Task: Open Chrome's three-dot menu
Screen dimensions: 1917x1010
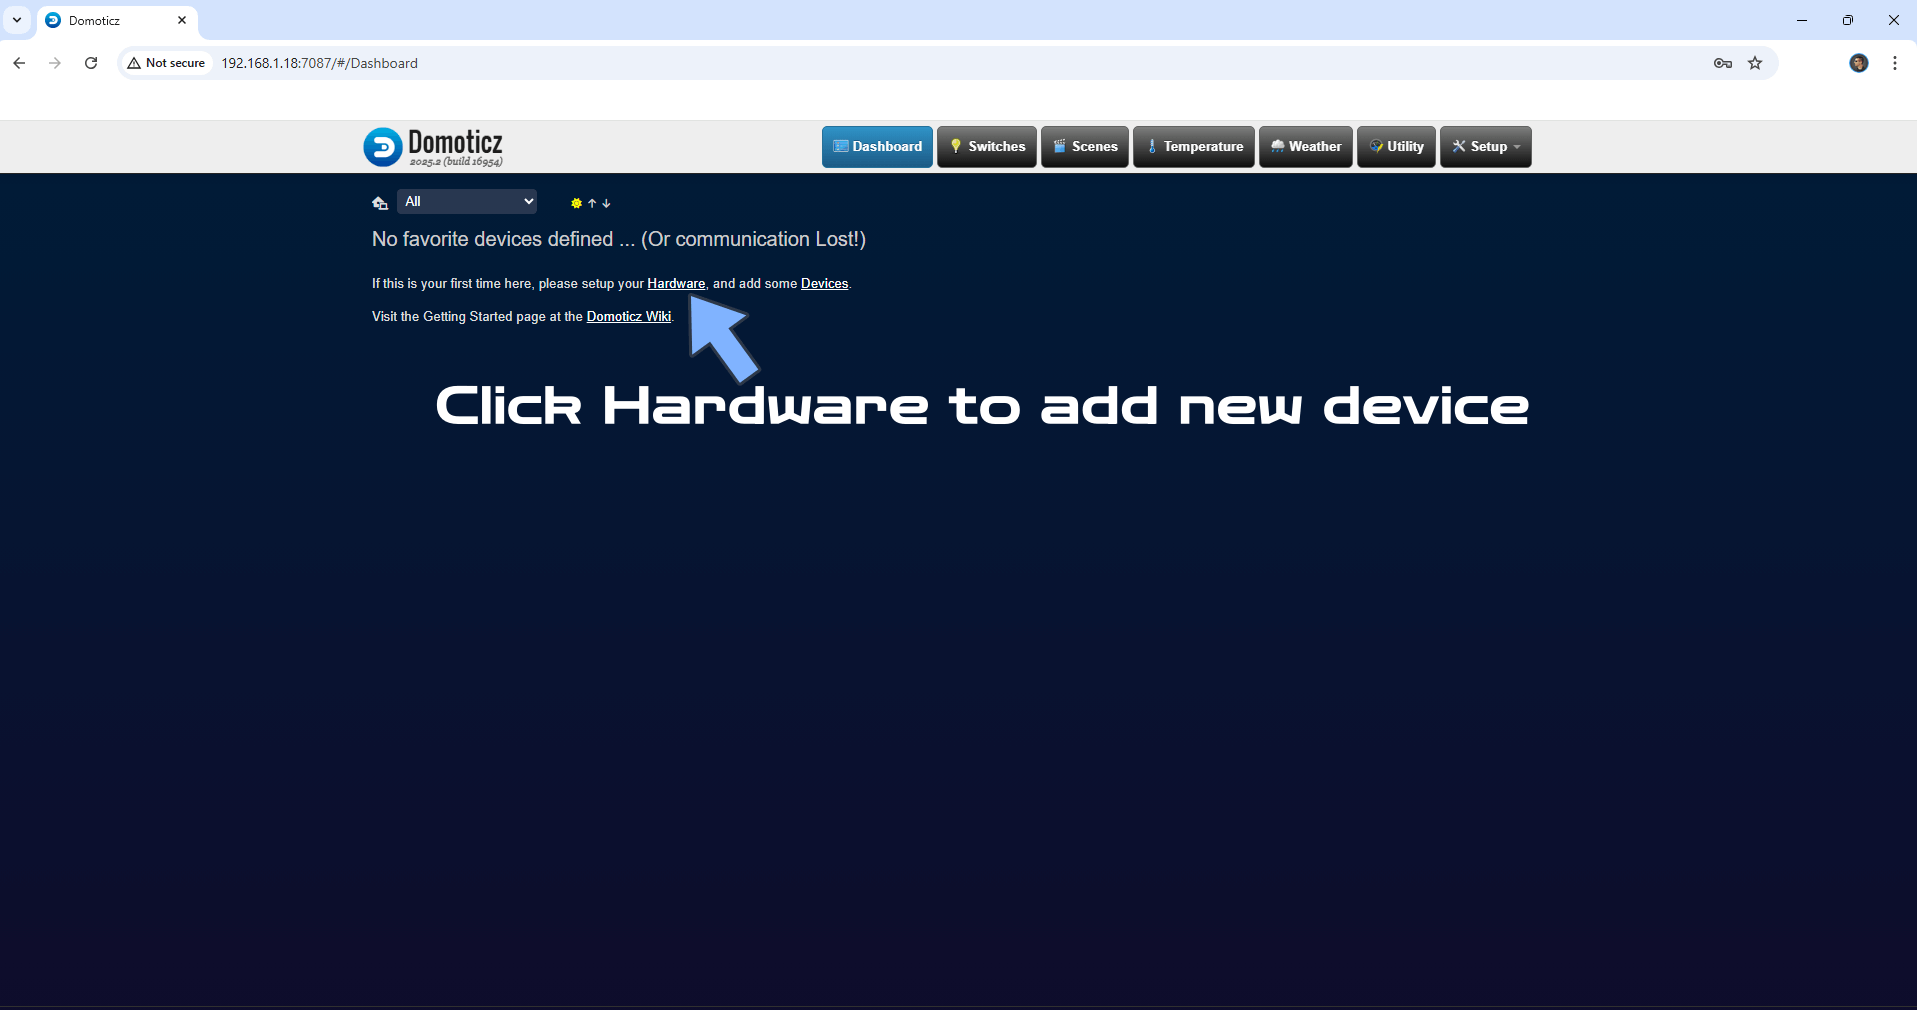Action: tap(1895, 63)
